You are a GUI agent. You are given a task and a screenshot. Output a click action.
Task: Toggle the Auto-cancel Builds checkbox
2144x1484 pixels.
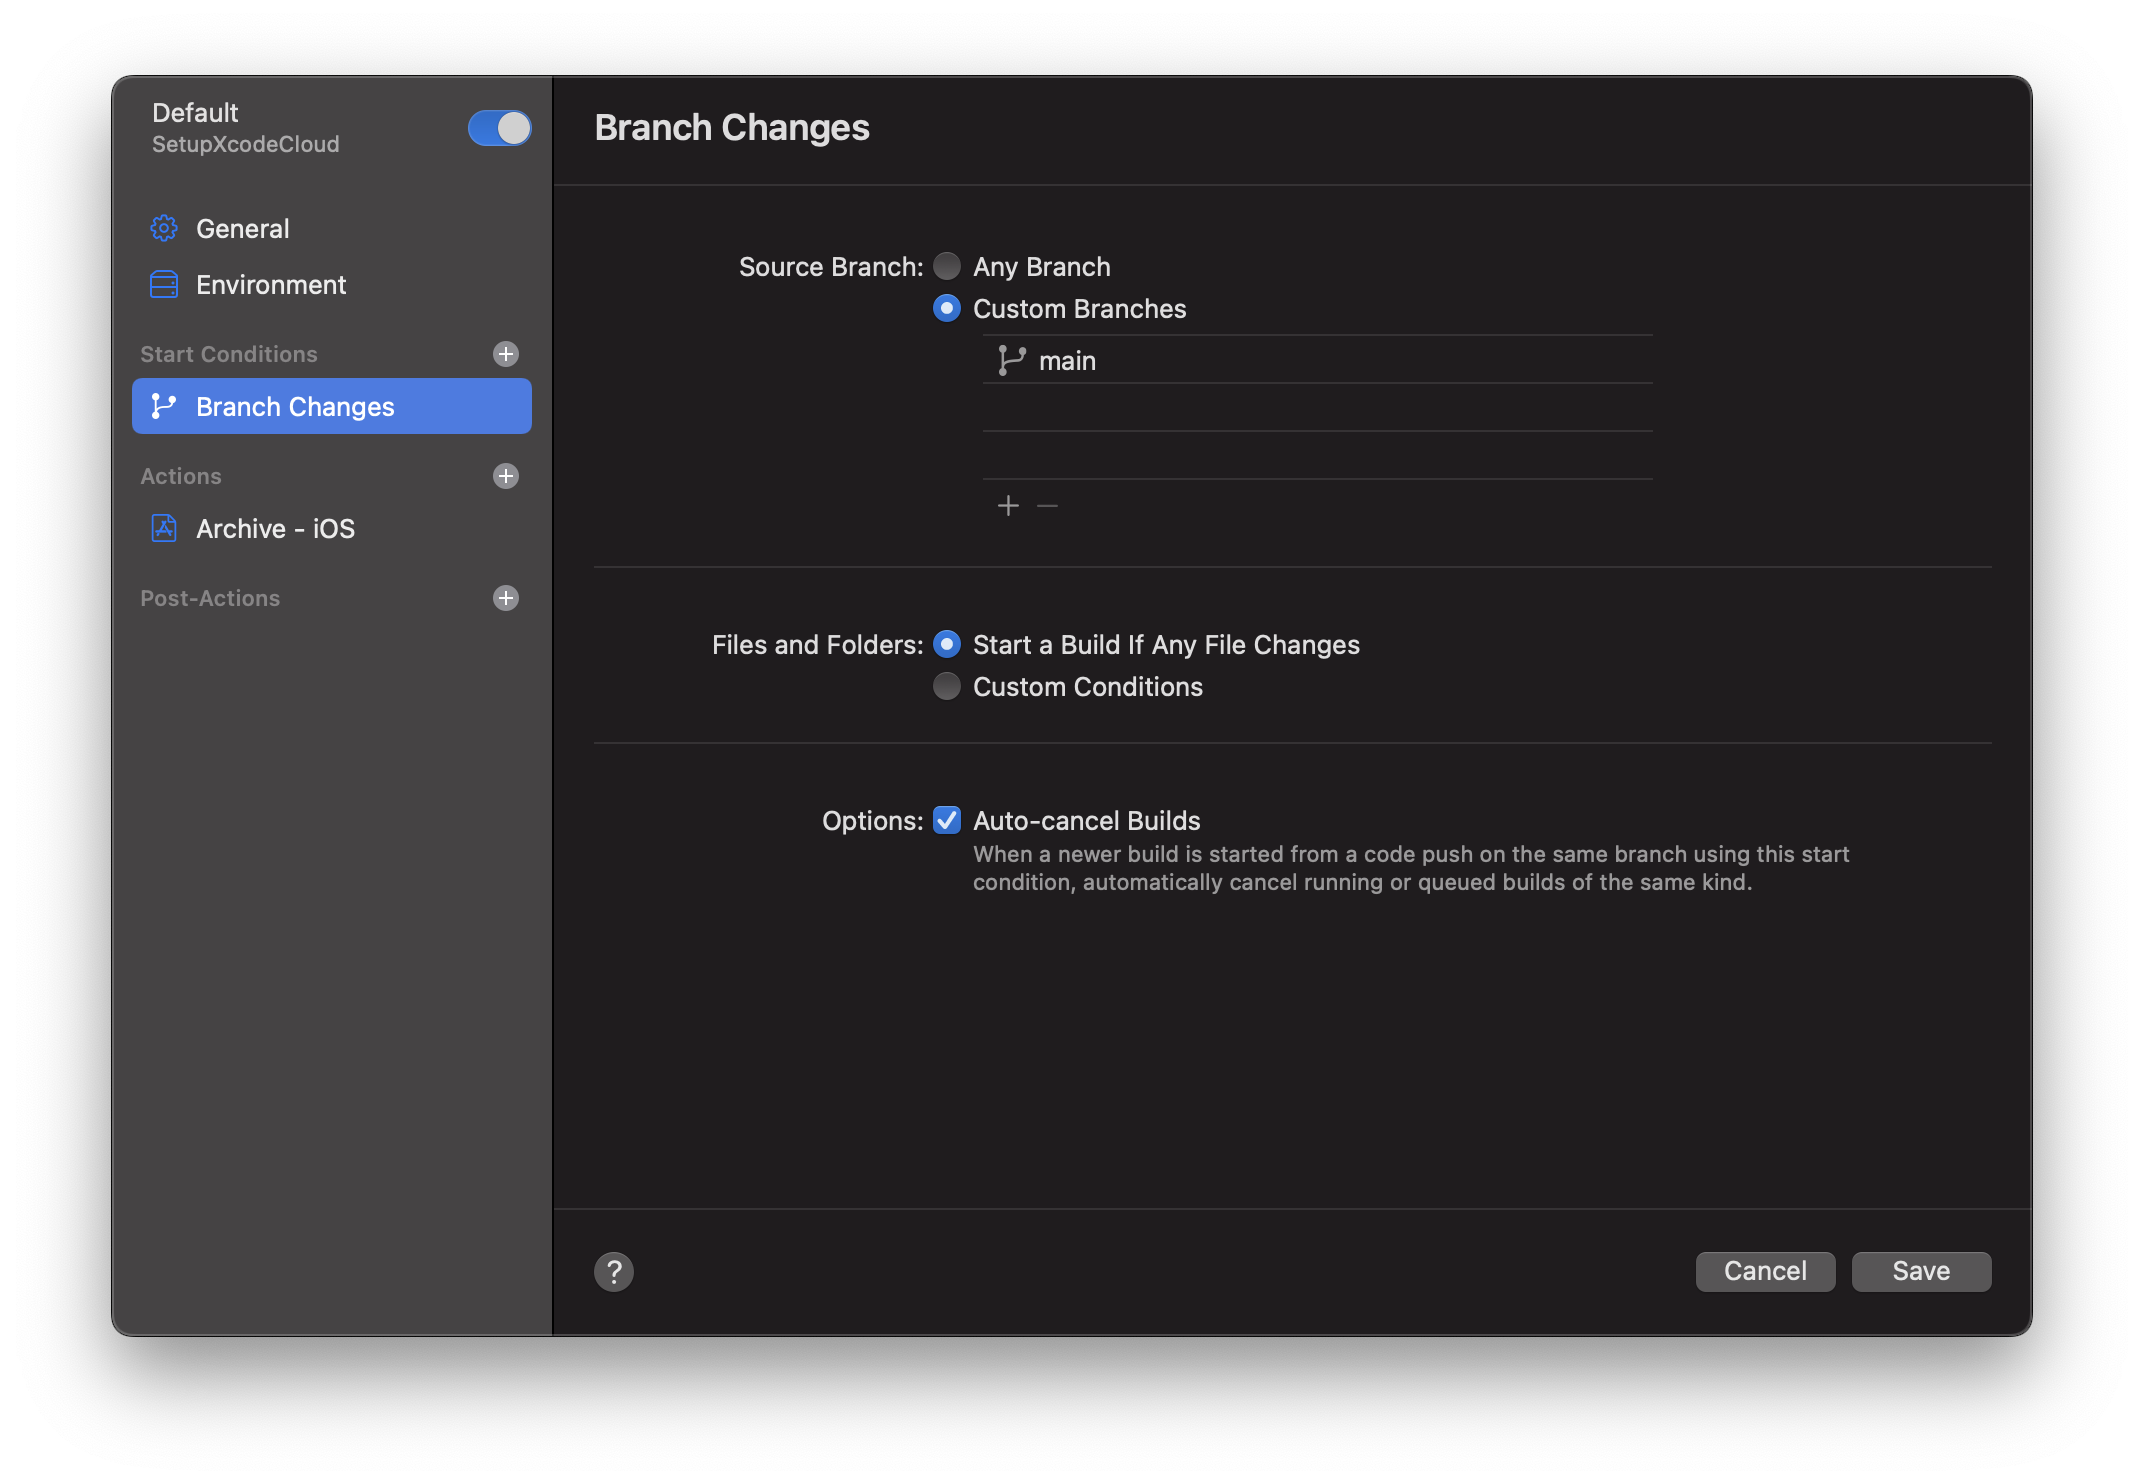click(947, 819)
